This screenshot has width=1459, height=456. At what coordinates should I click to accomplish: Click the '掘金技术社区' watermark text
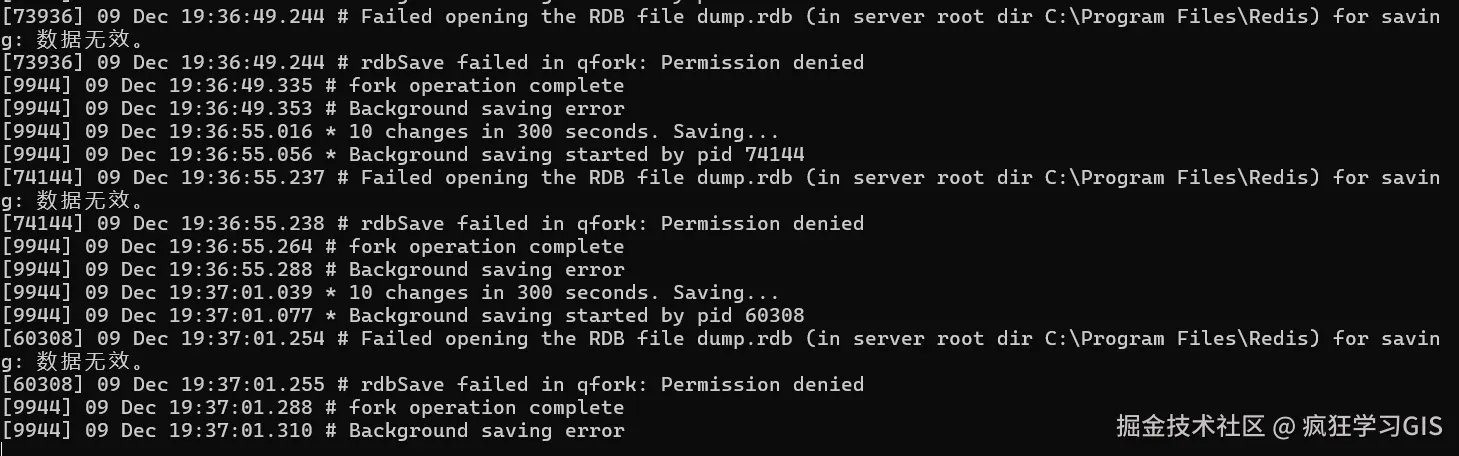(1190, 426)
